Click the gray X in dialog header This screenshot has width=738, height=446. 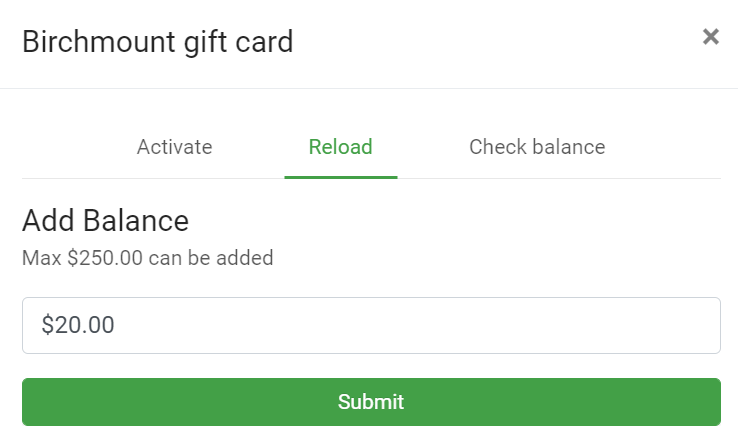(710, 38)
